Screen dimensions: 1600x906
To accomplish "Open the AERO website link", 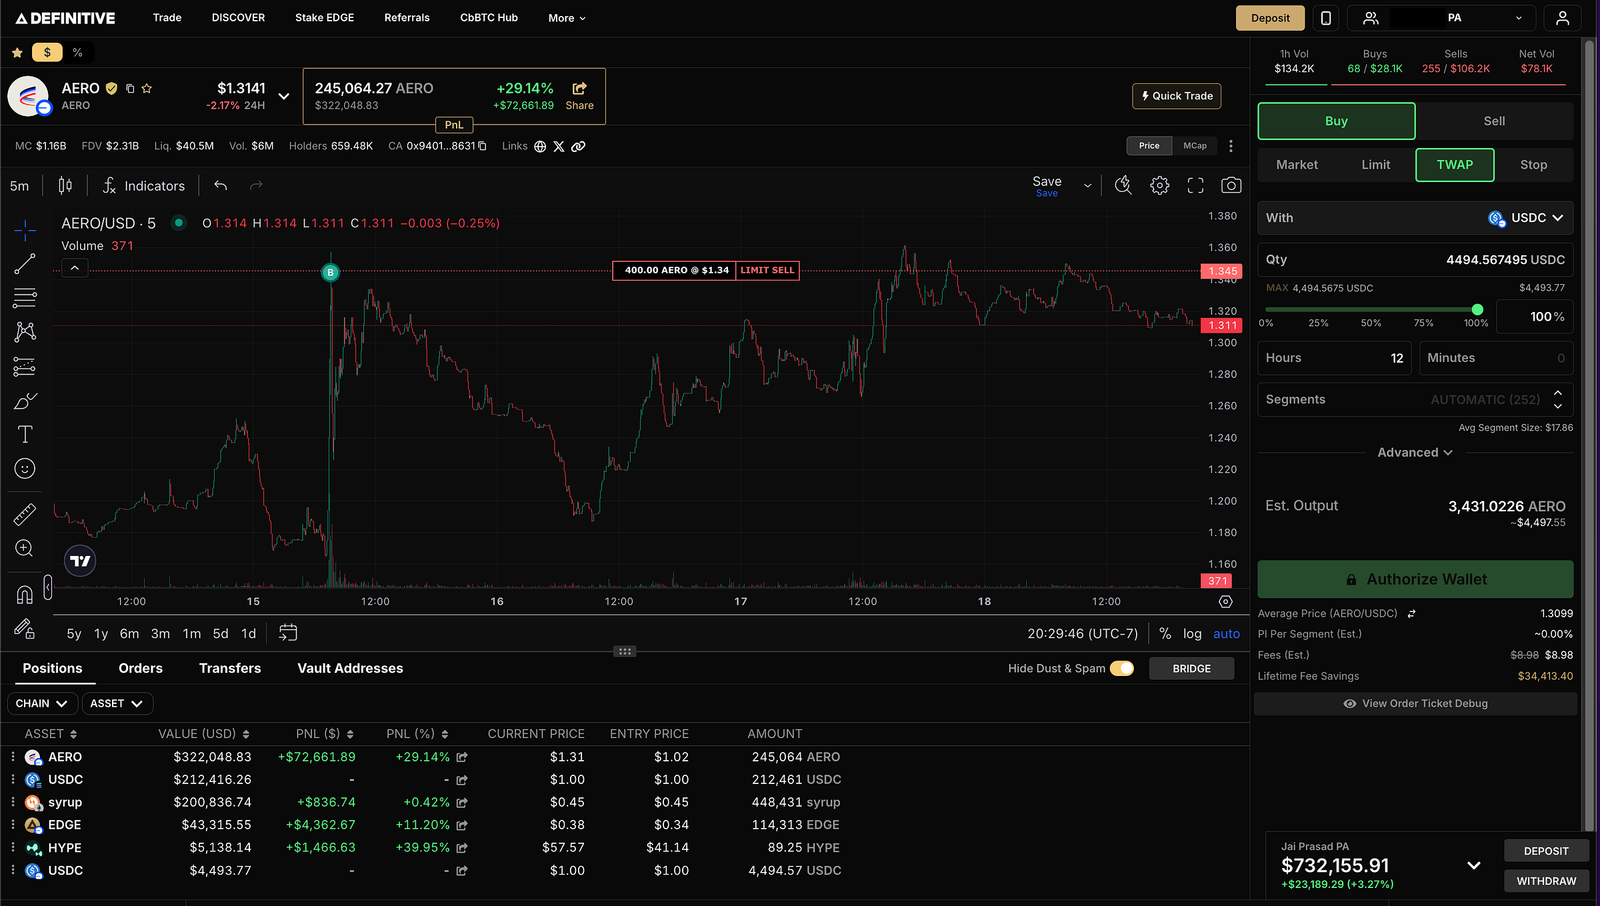I will pos(540,146).
